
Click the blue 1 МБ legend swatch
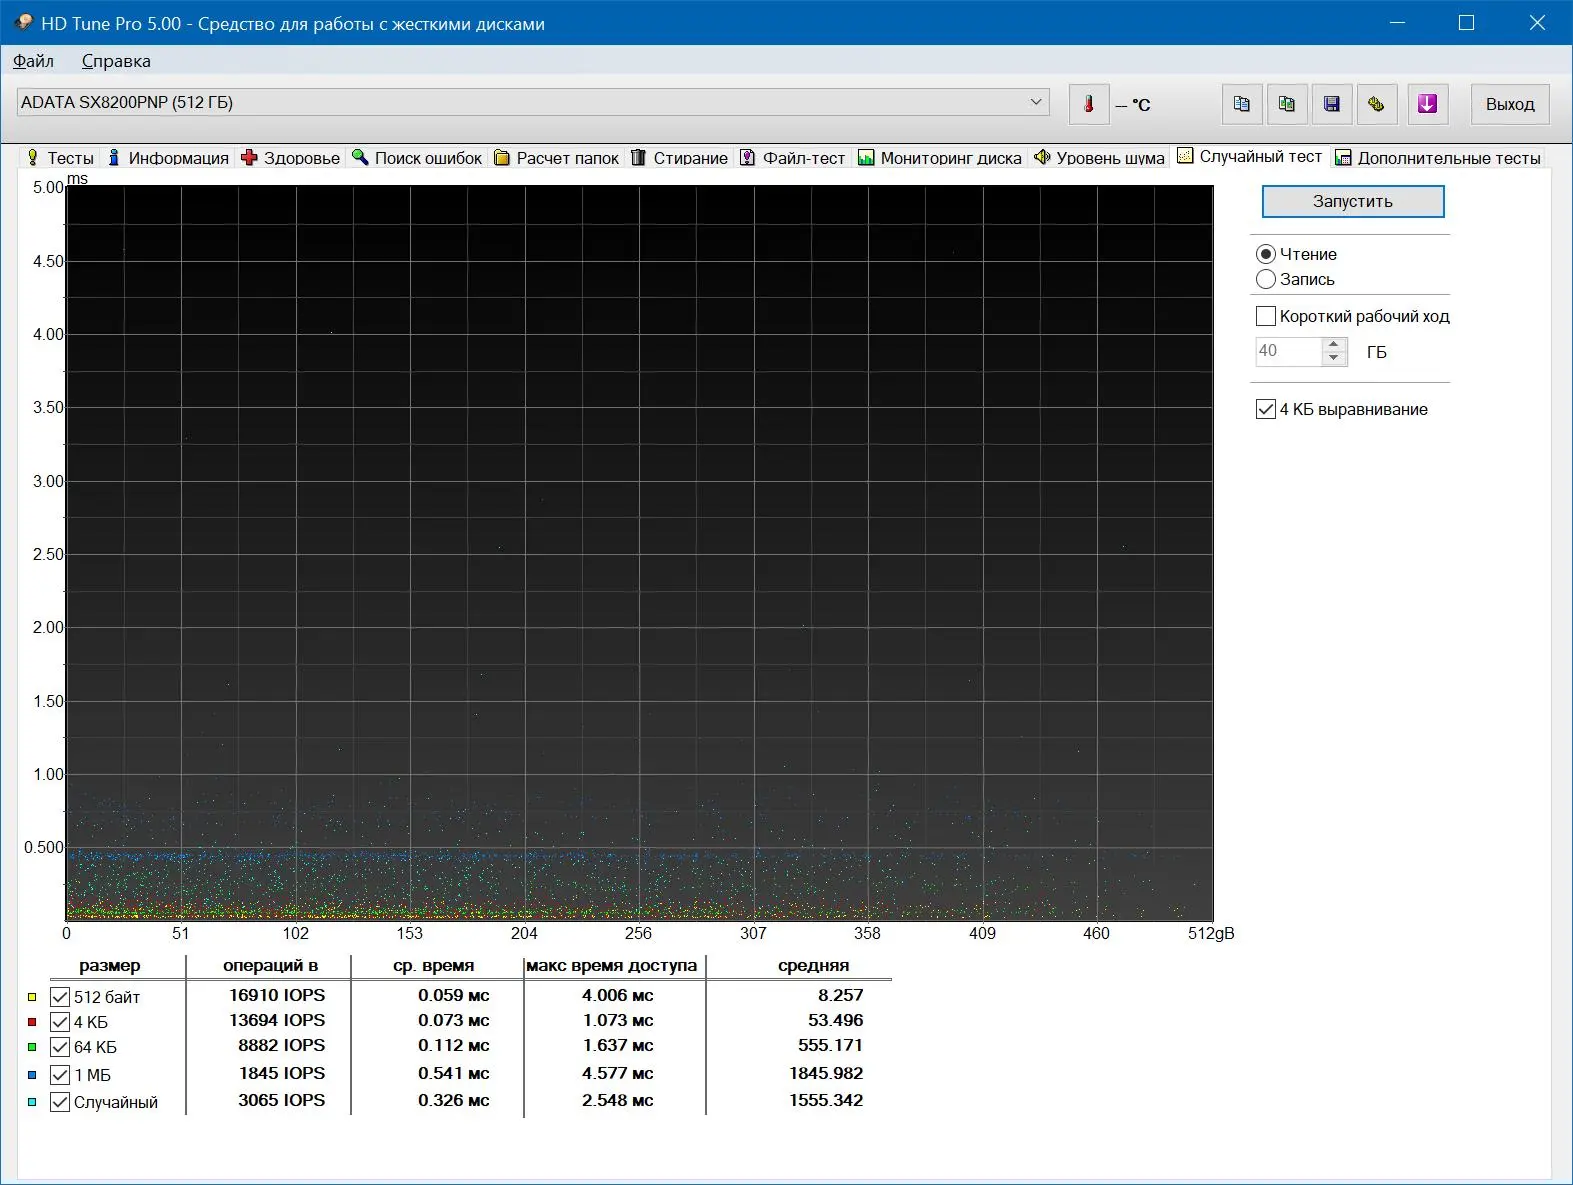(32, 1075)
